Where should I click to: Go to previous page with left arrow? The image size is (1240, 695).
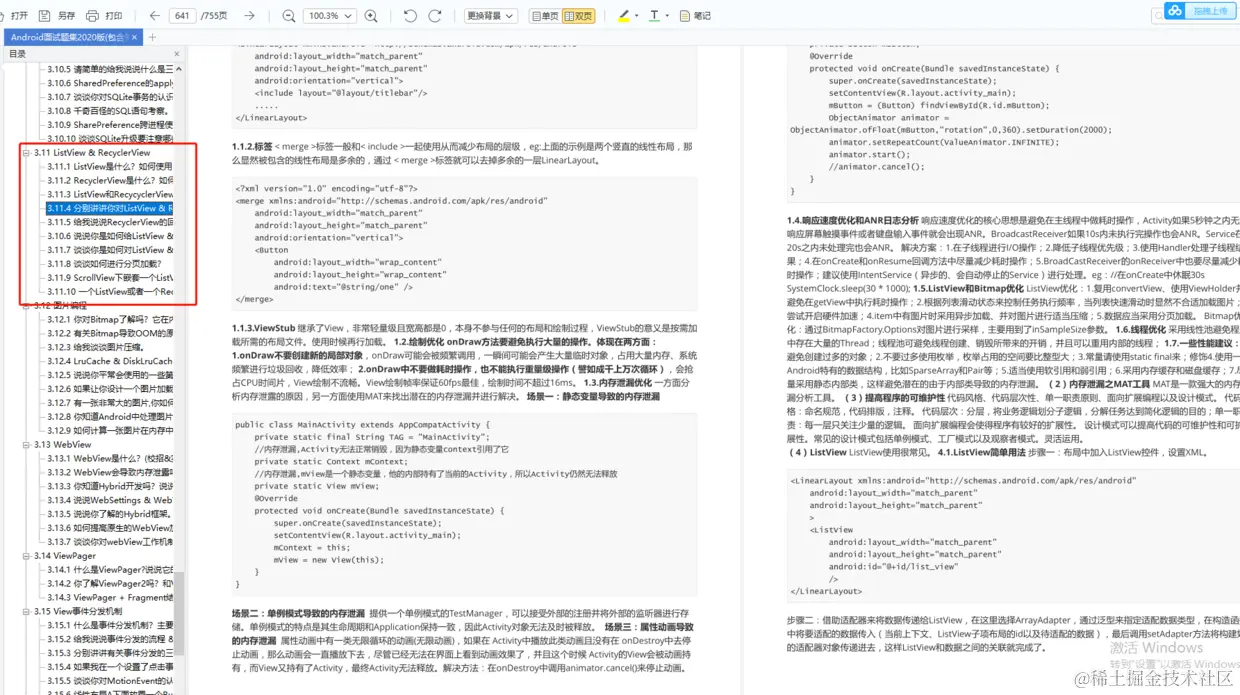coord(154,16)
